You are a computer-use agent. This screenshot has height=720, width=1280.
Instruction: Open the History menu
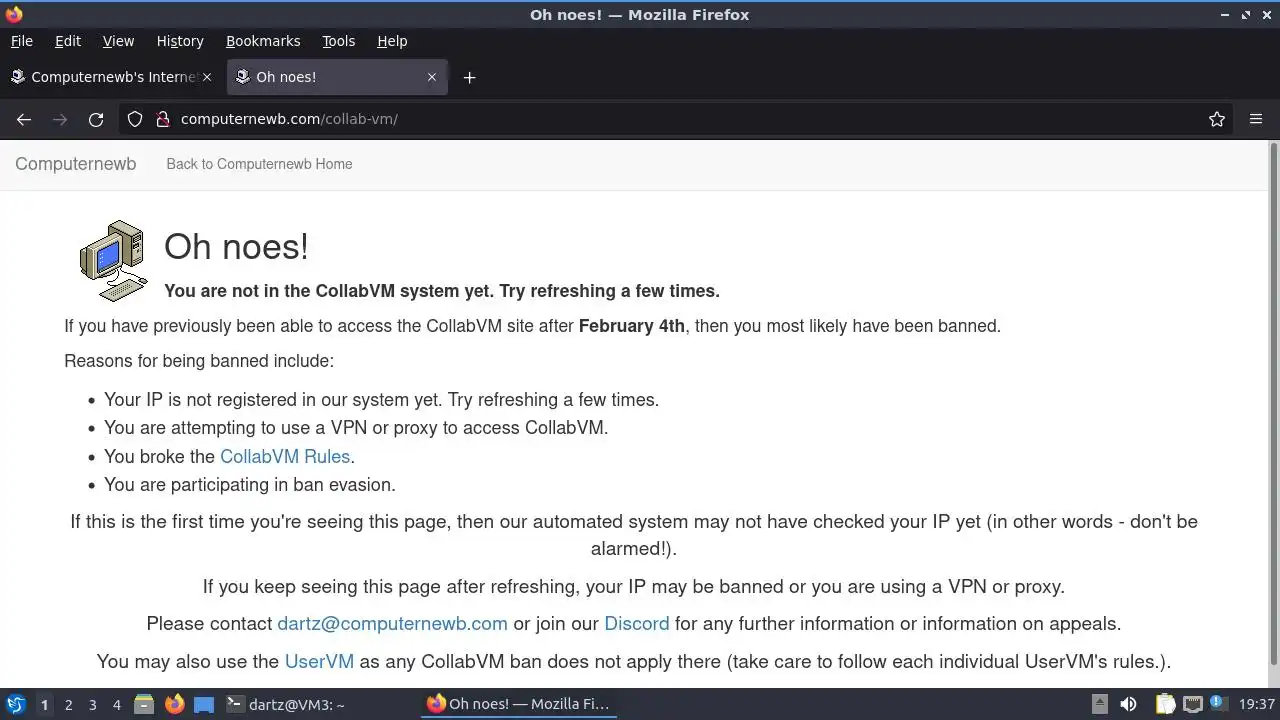(180, 41)
